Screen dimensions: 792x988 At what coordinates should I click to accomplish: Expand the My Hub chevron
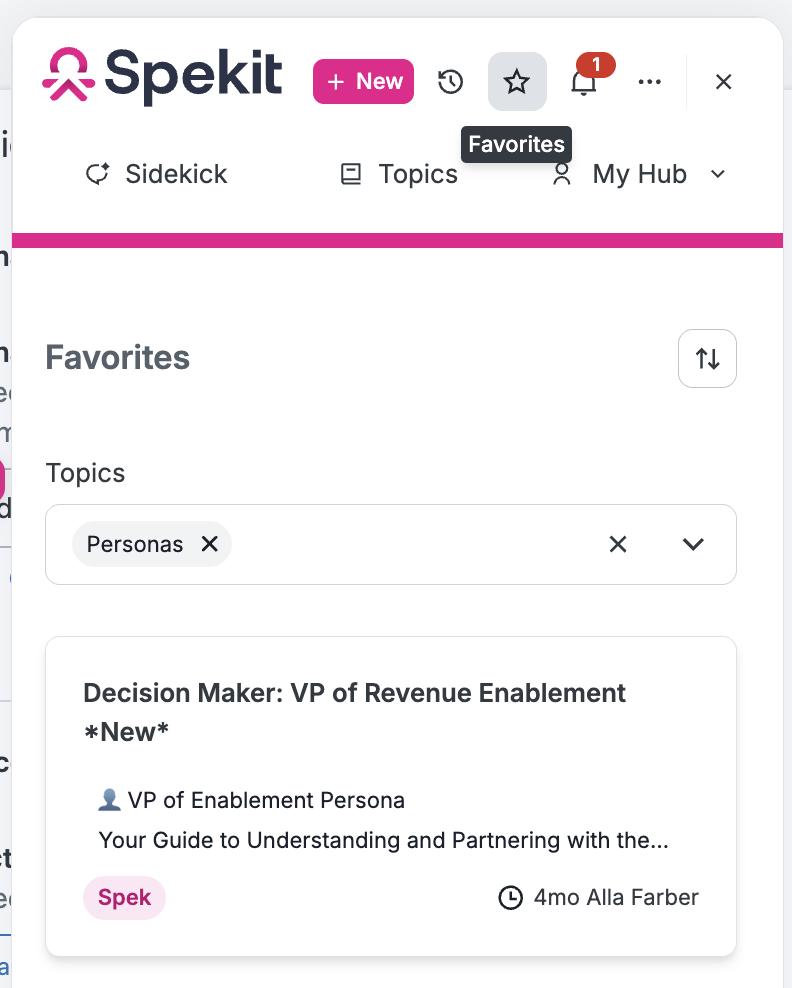[x=718, y=174]
